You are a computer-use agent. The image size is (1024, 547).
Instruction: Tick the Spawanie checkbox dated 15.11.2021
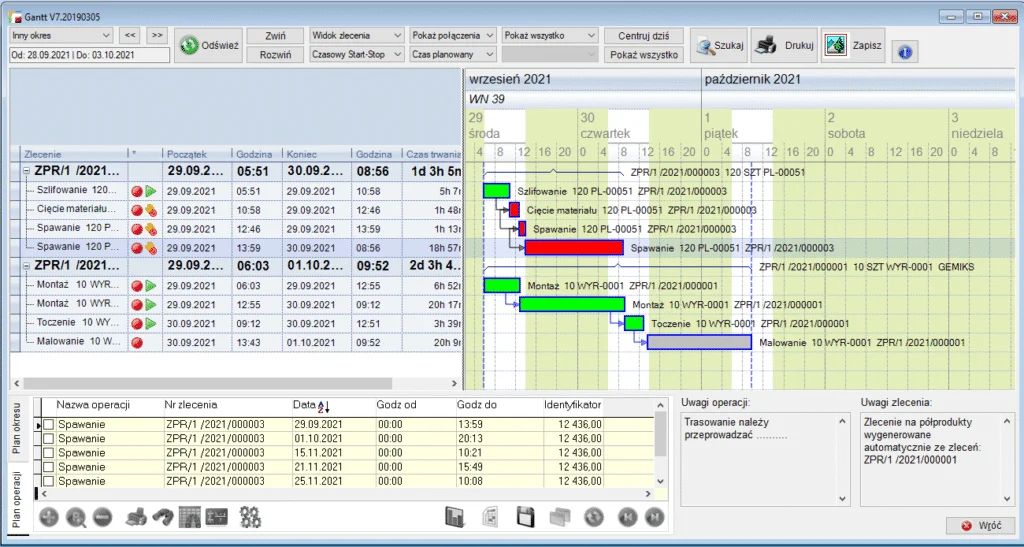coord(49,453)
